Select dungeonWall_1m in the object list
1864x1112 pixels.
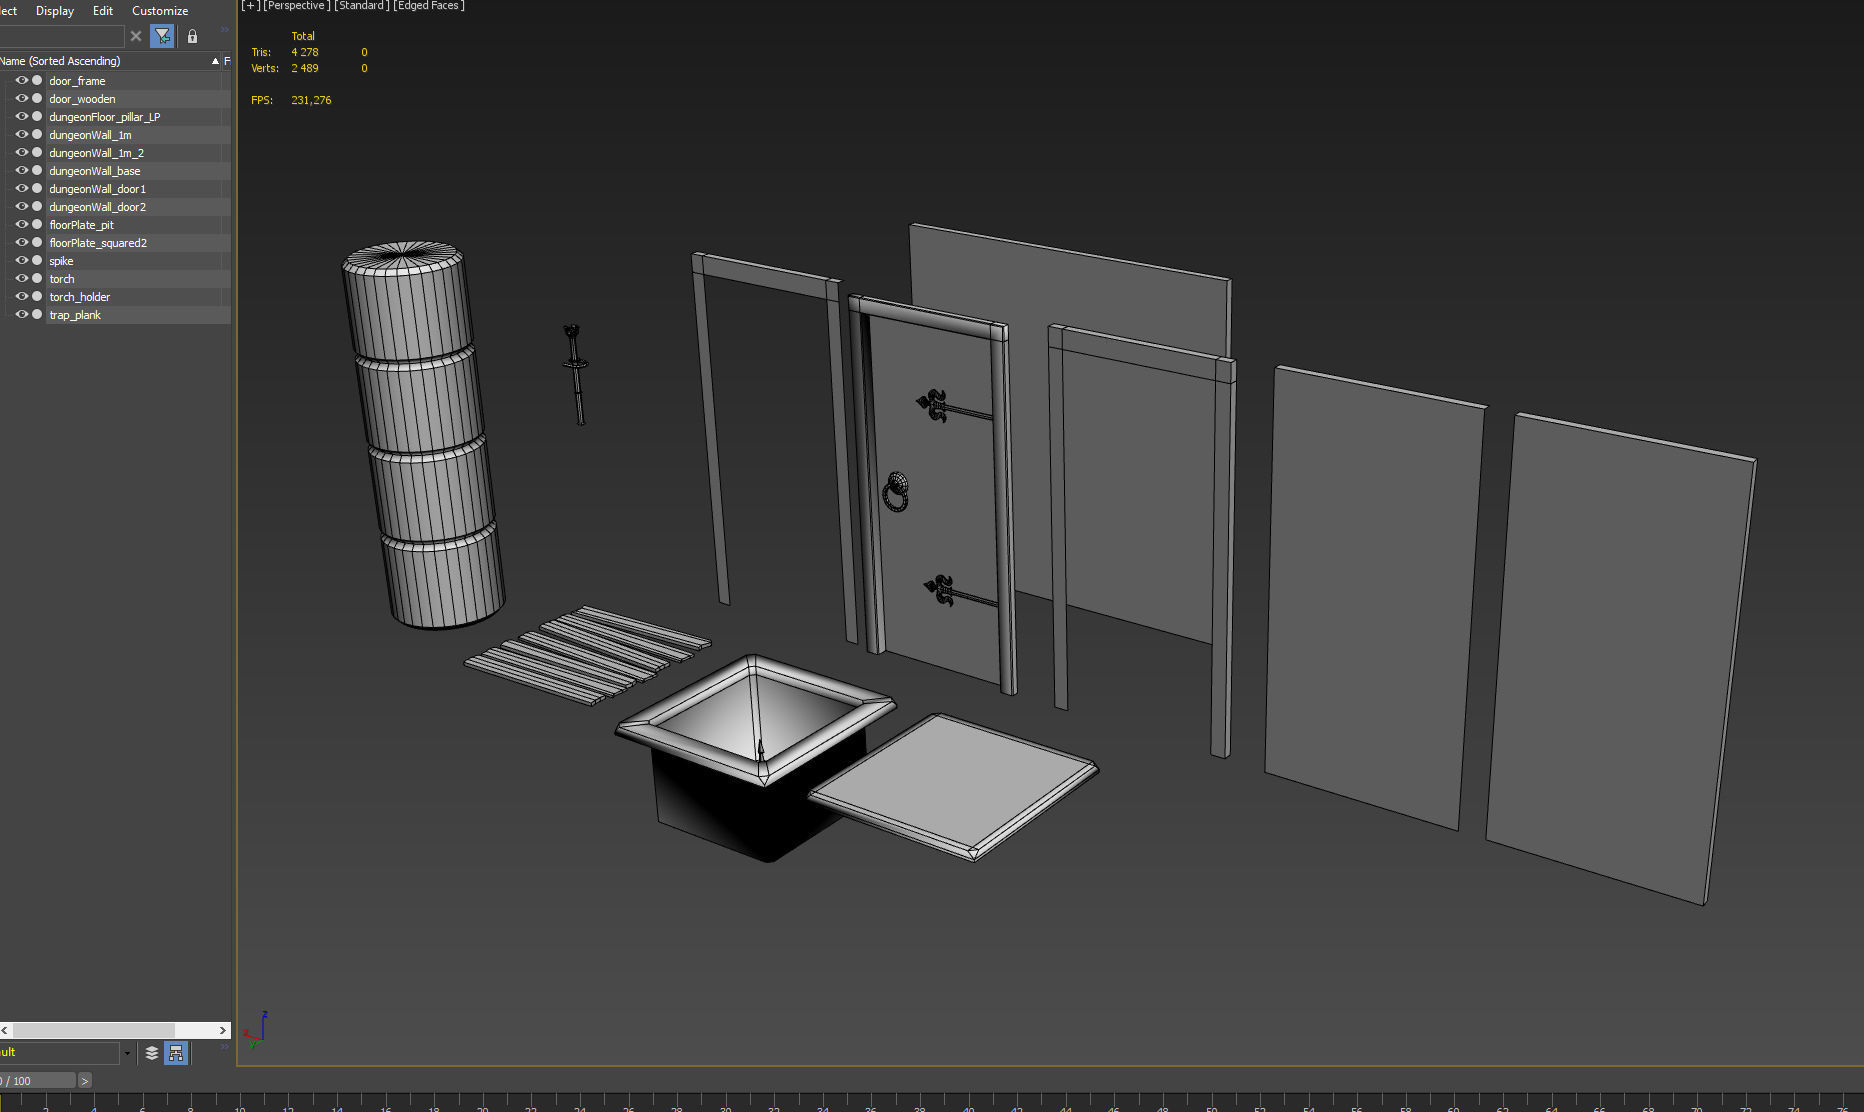[90, 135]
